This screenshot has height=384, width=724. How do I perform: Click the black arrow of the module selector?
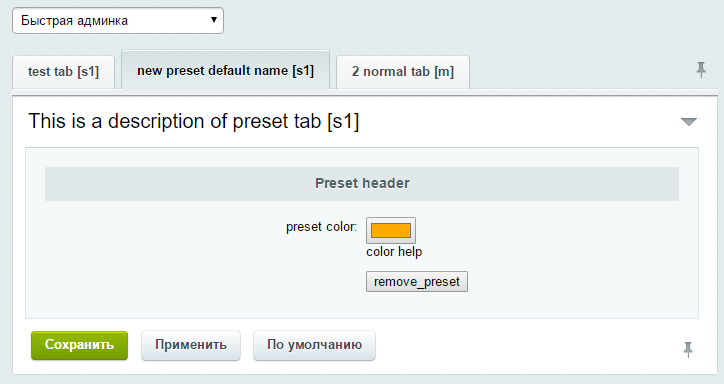coord(214,20)
